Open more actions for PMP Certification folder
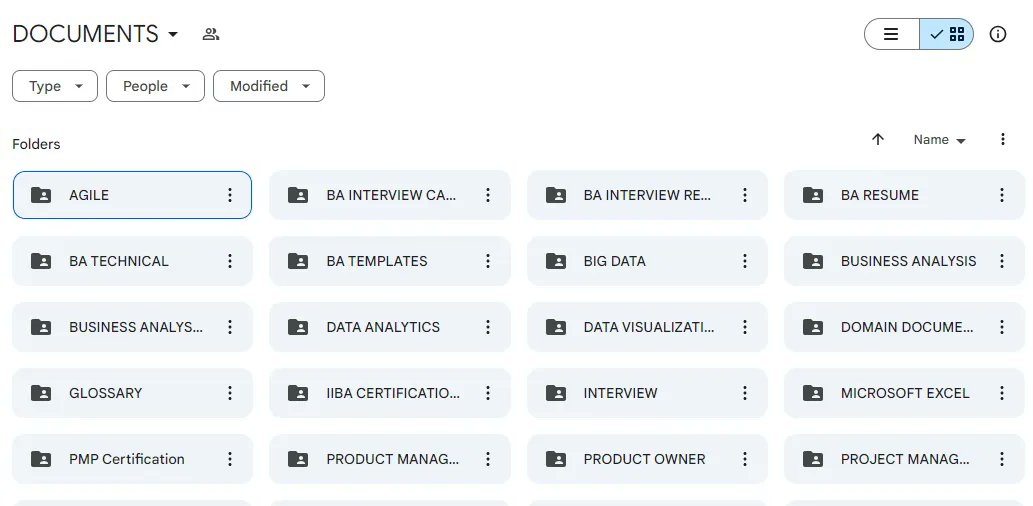 (x=230, y=459)
